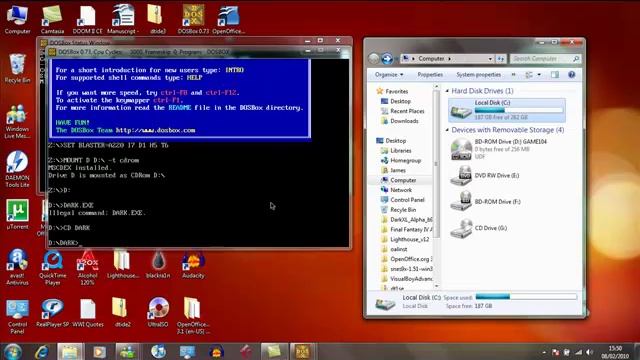640x360 pixels.
Task: Select Recent Places in navigation pane
Action: pyautogui.click(x=407, y=111)
